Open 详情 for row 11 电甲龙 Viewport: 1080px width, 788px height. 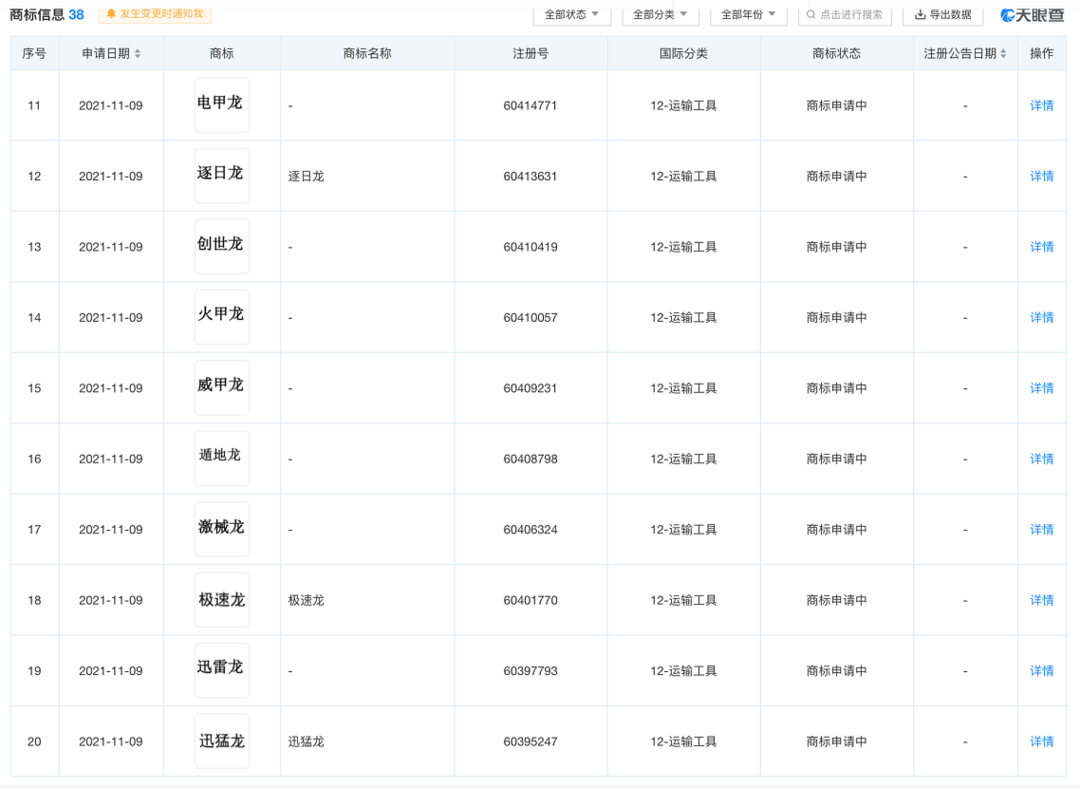pos(1041,106)
